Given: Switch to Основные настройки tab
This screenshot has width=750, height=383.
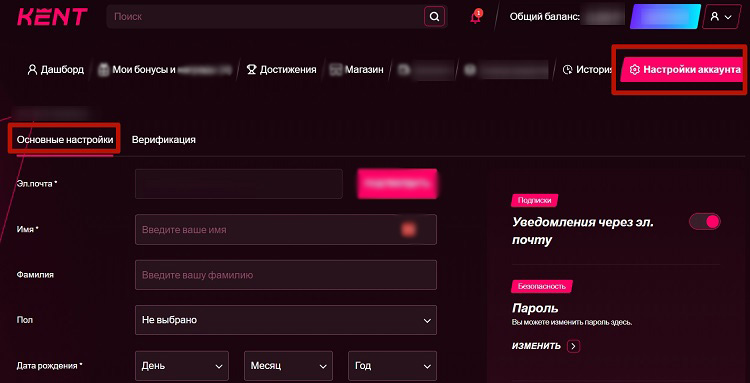Looking at the screenshot, I should [65, 140].
